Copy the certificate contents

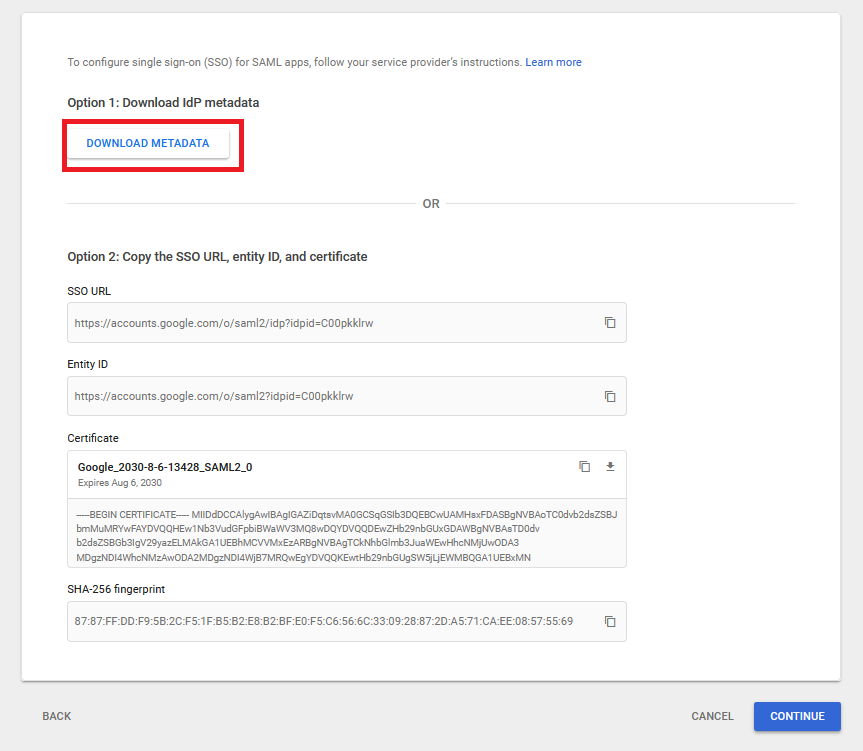pos(585,467)
